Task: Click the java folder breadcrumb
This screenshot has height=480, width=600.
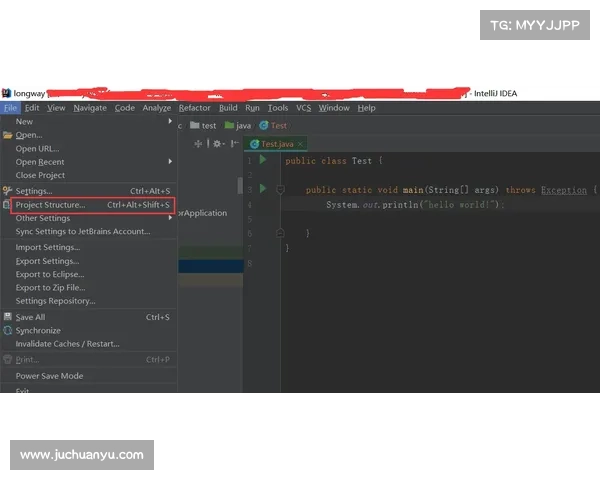Action: click(x=238, y=126)
